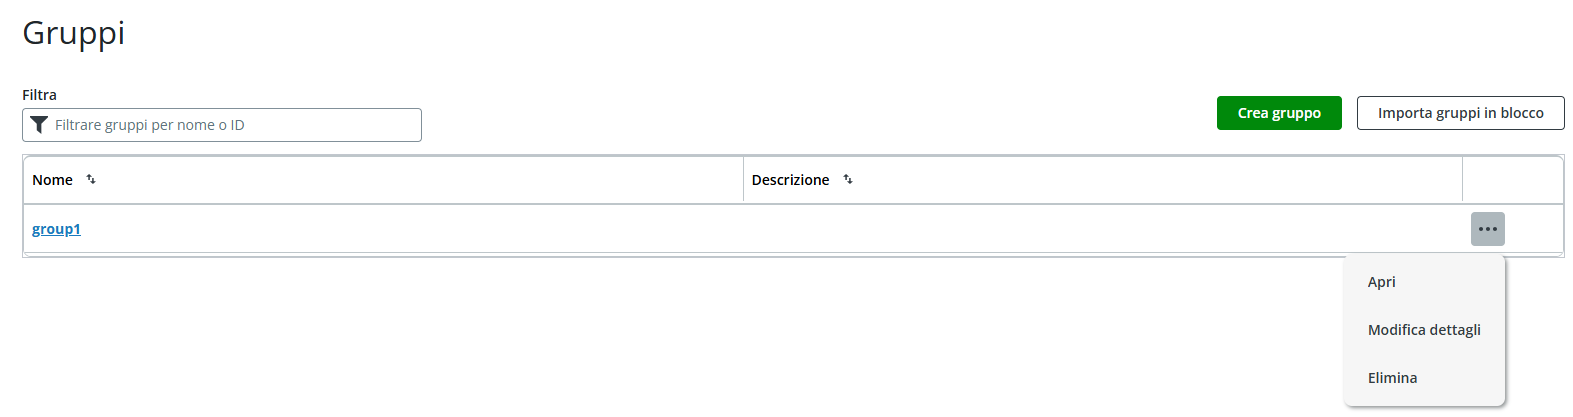
Task: Click the Filtra label above the field
Action: 39,95
